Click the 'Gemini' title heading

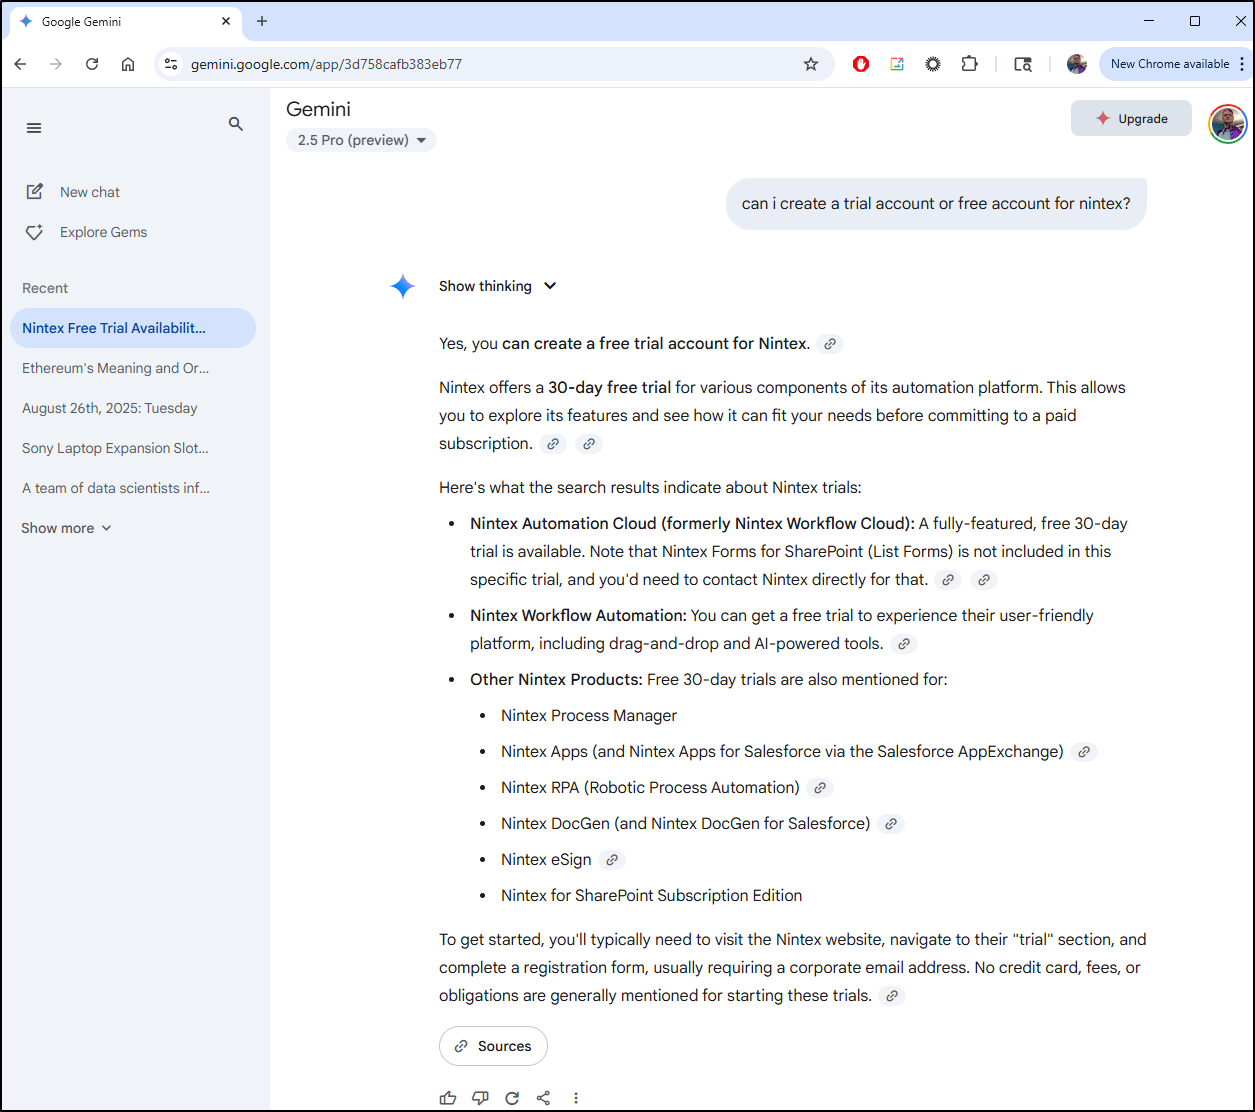click(x=318, y=109)
